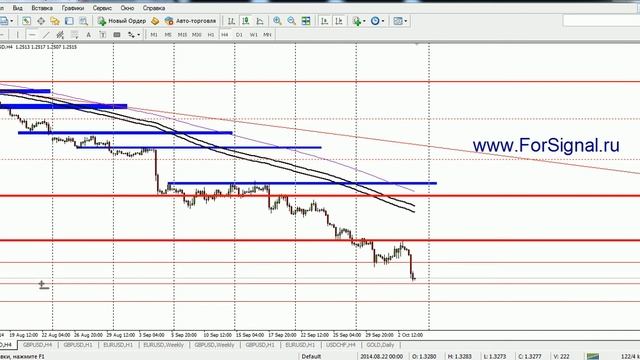
Task: Launch MetaEditor via the yellow book icon
Action: (x=155, y=21)
